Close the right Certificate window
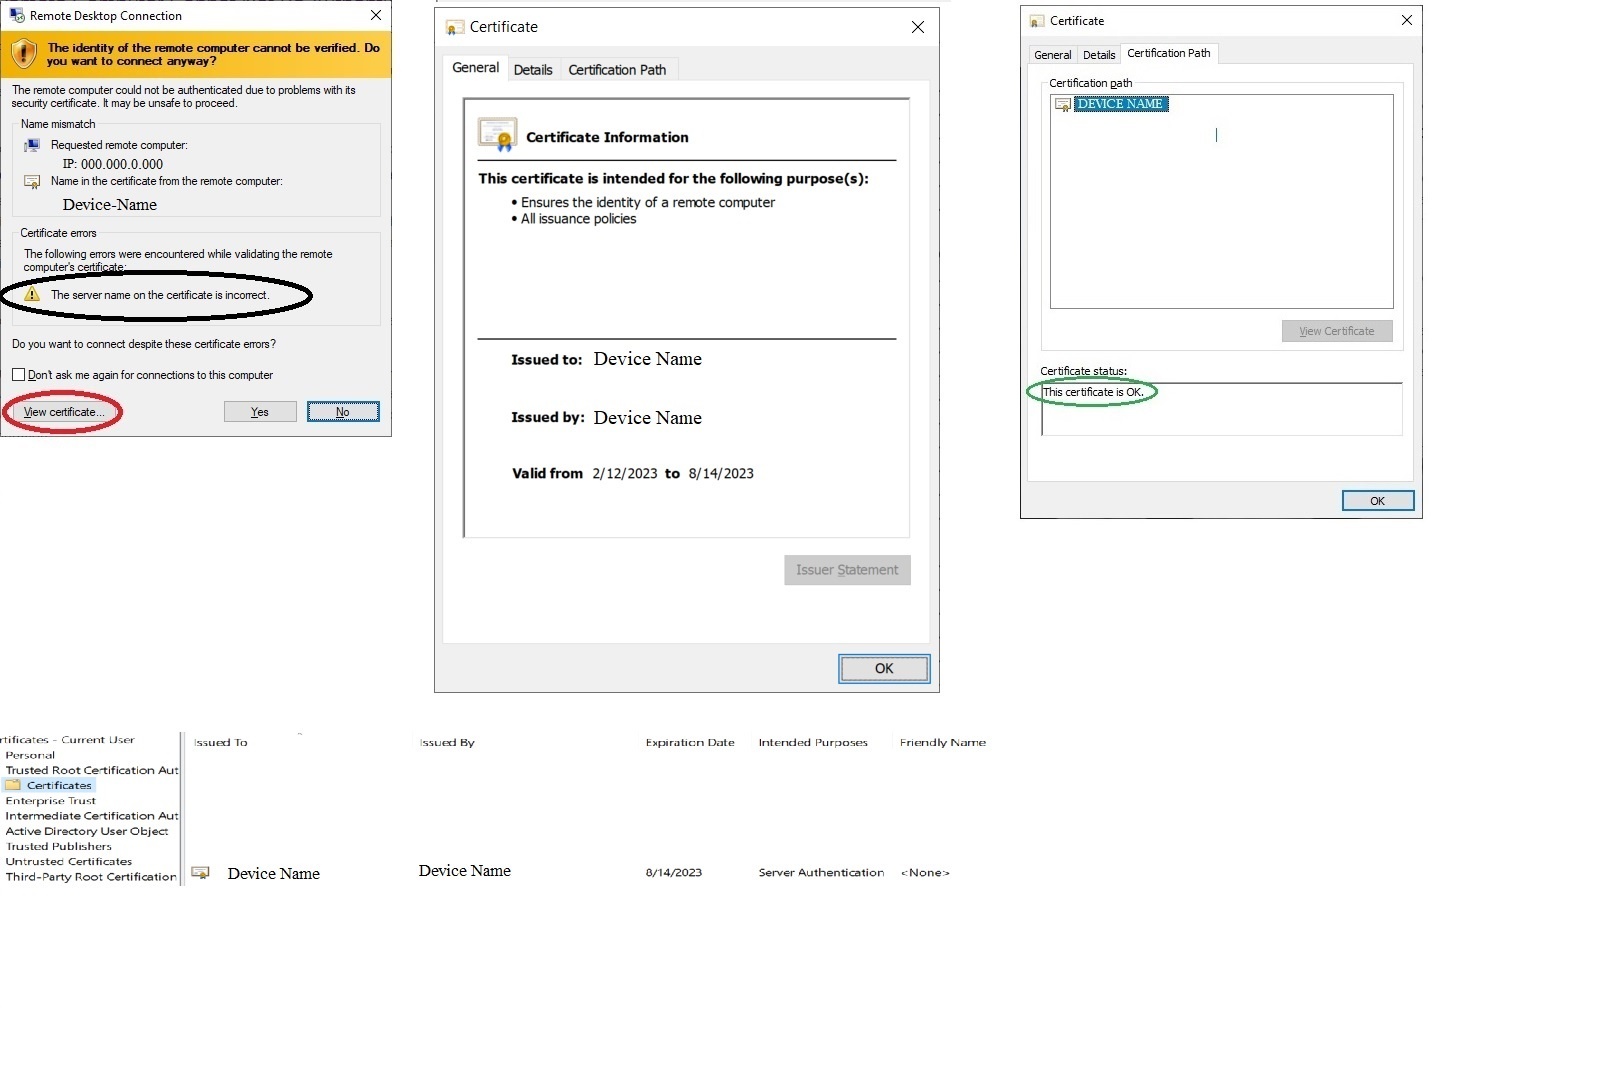Screen dimensions: 1610x1089 click(1406, 20)
